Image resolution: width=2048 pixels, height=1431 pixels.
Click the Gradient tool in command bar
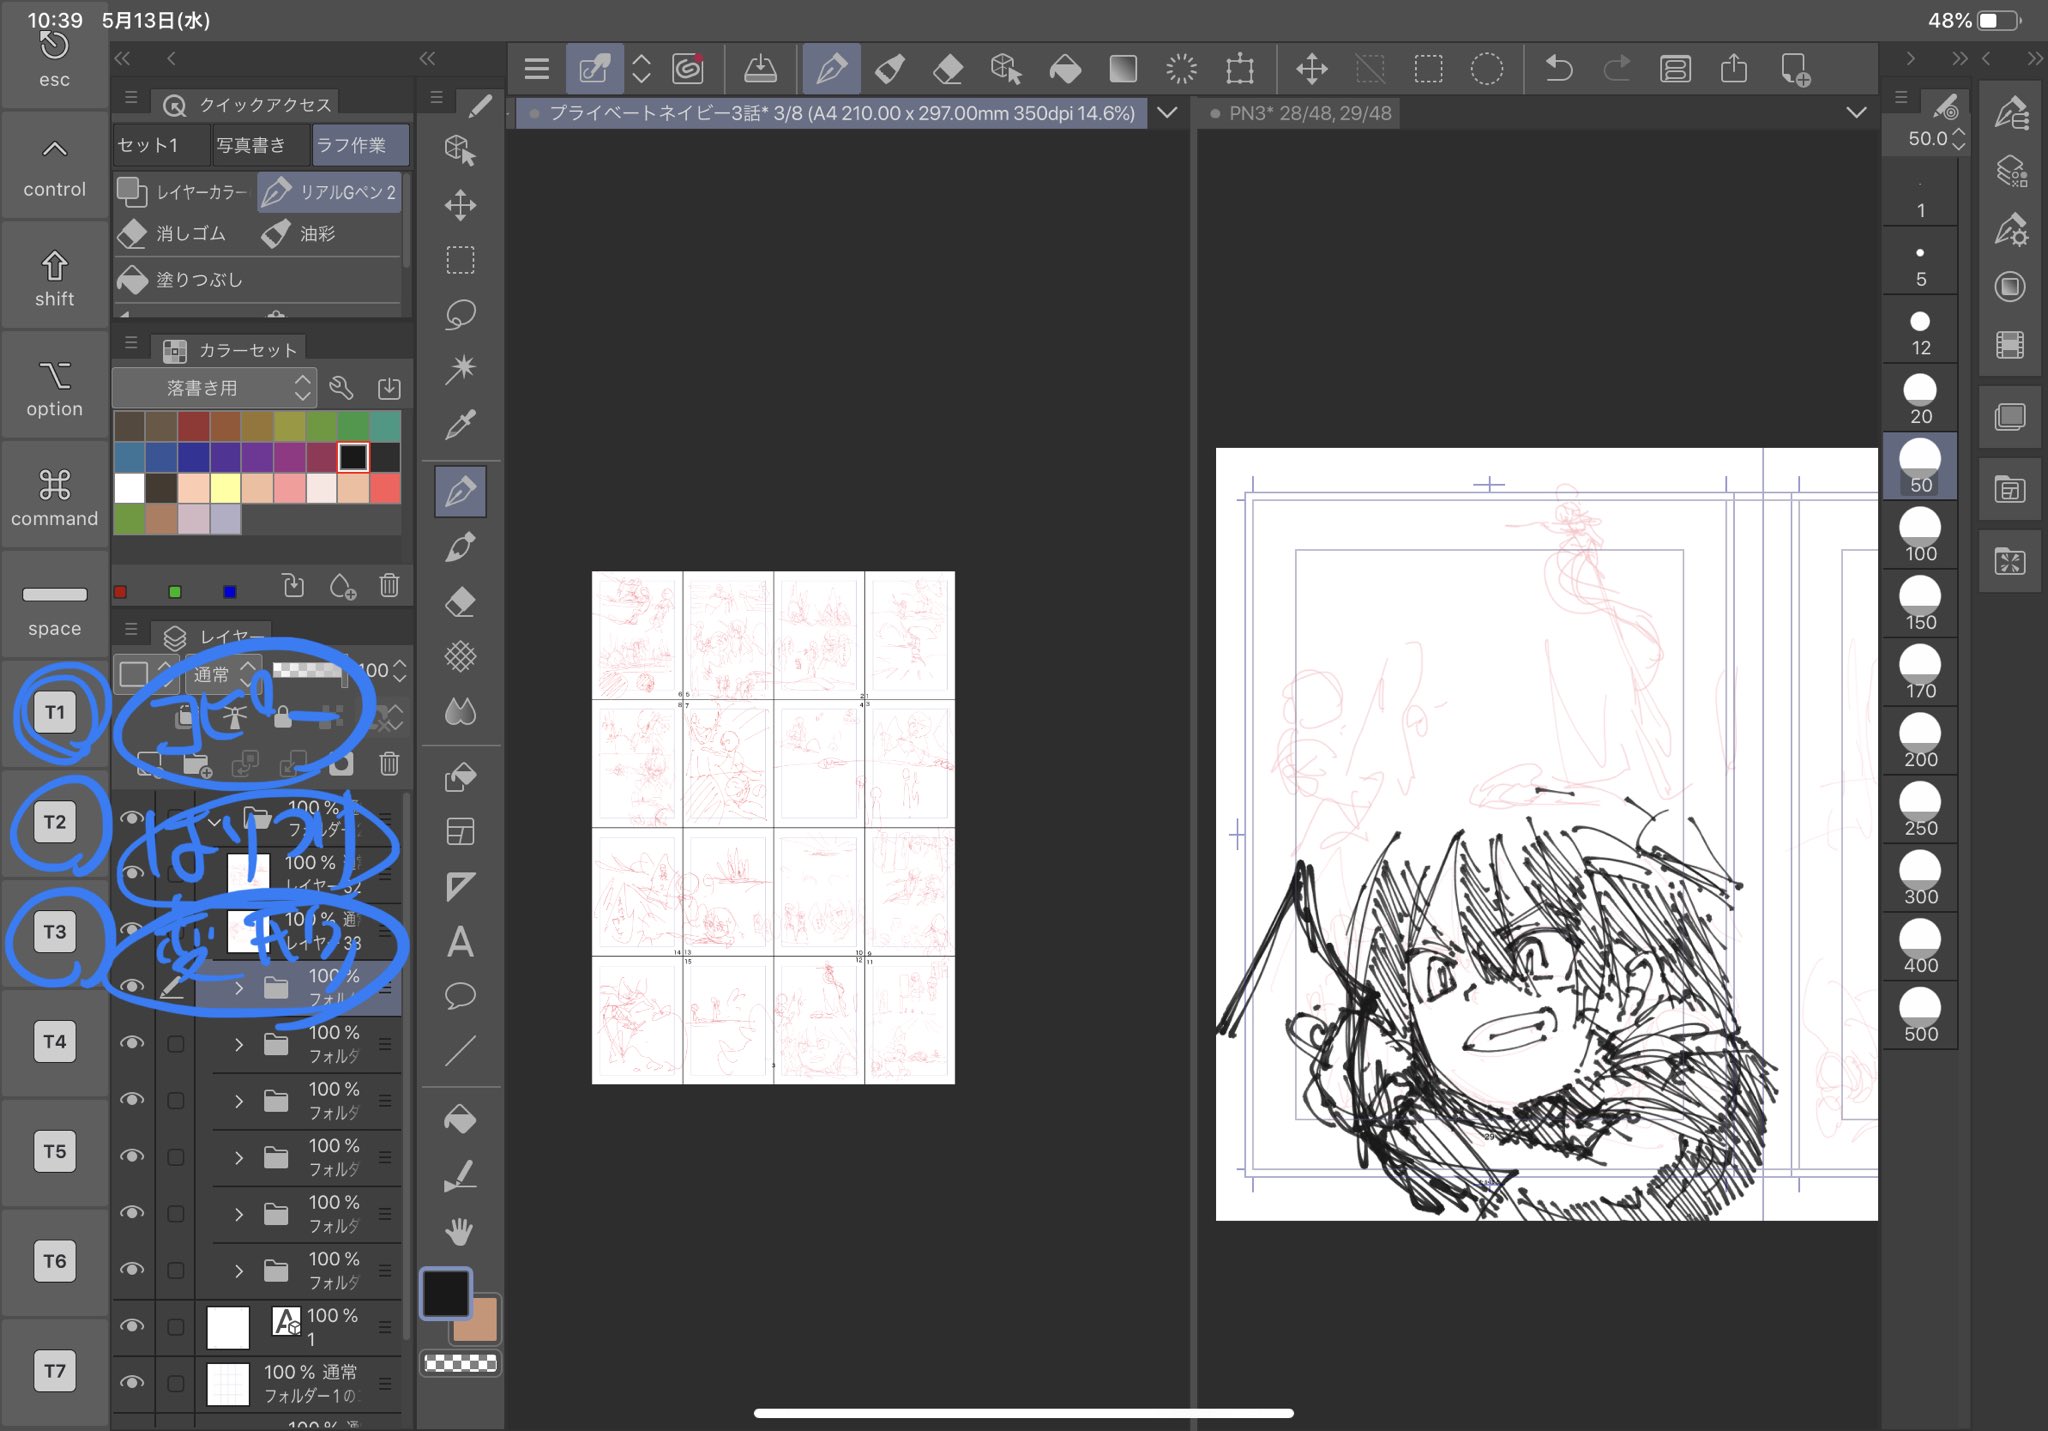pyautogui.click(x=1123, y=69)
